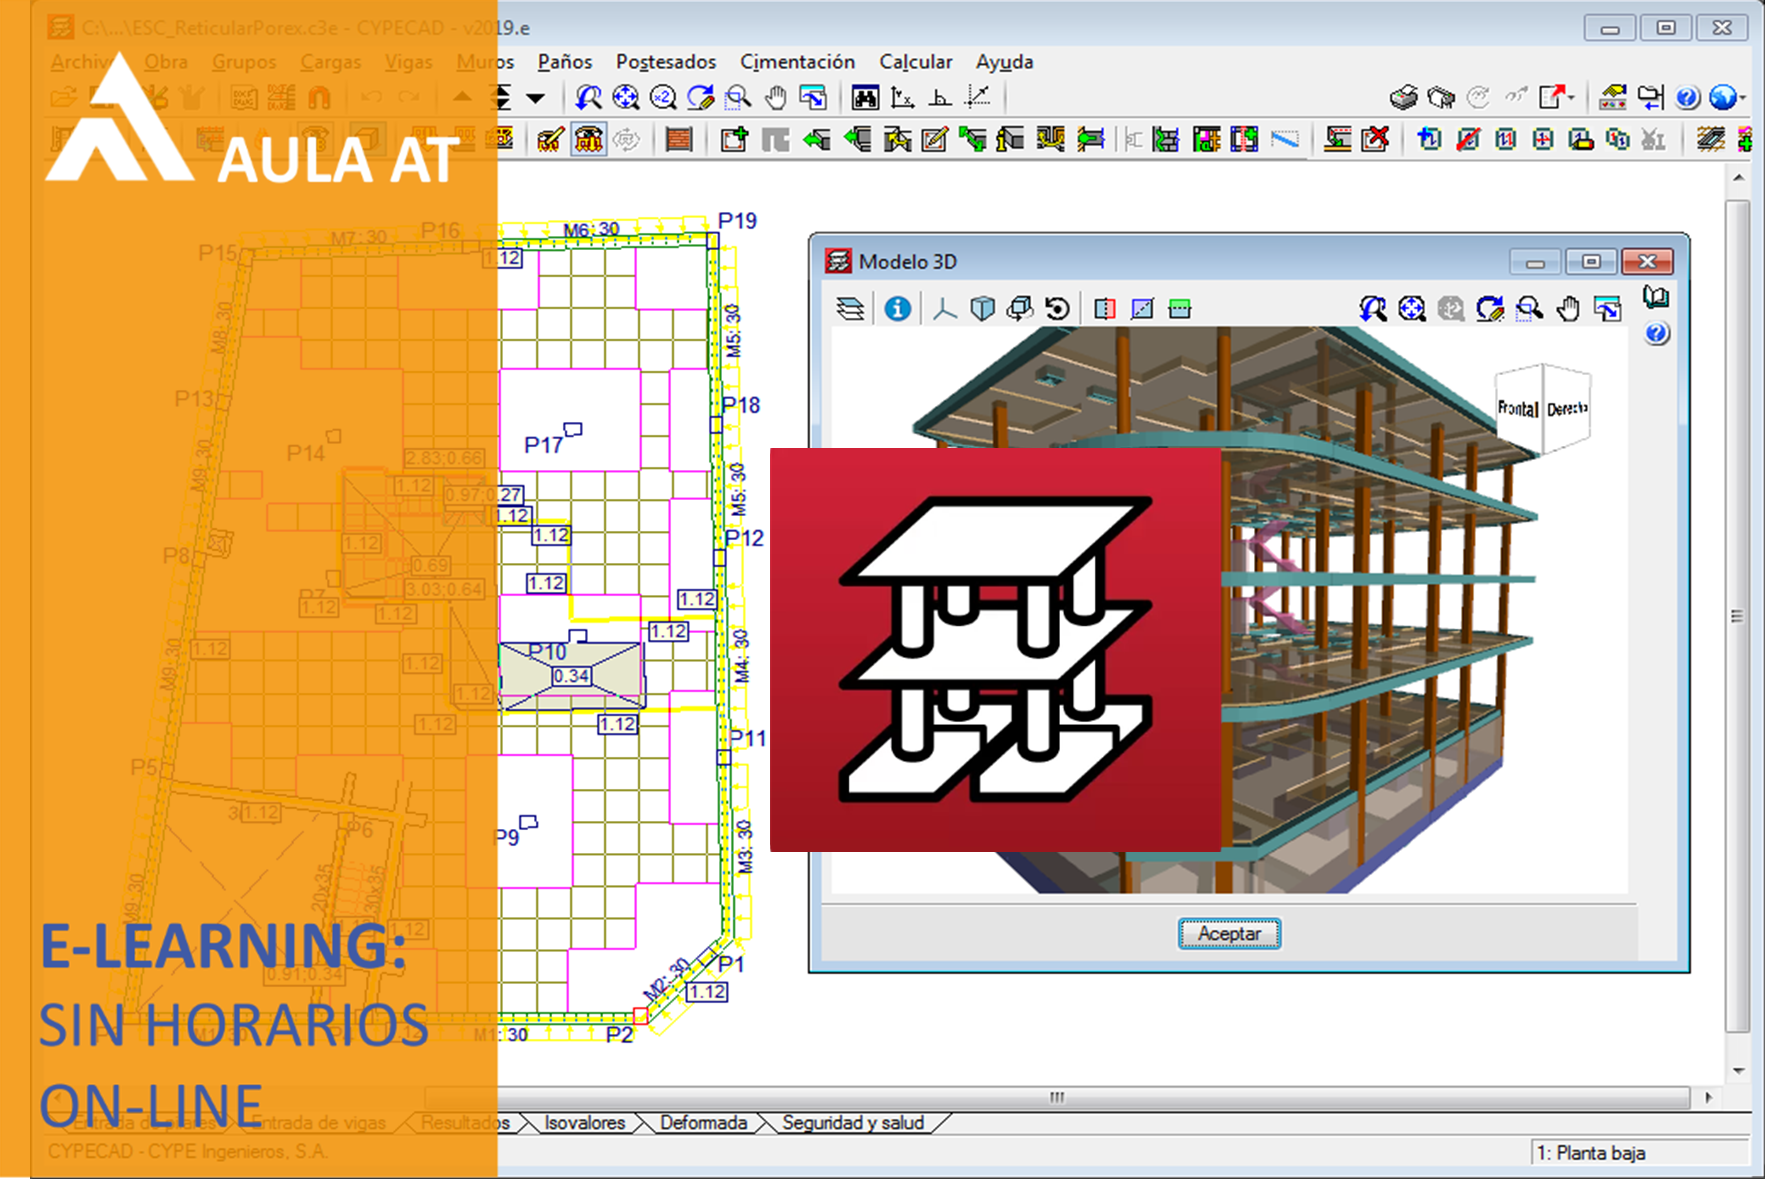Click the Aceptar button

click(1229, 933)
